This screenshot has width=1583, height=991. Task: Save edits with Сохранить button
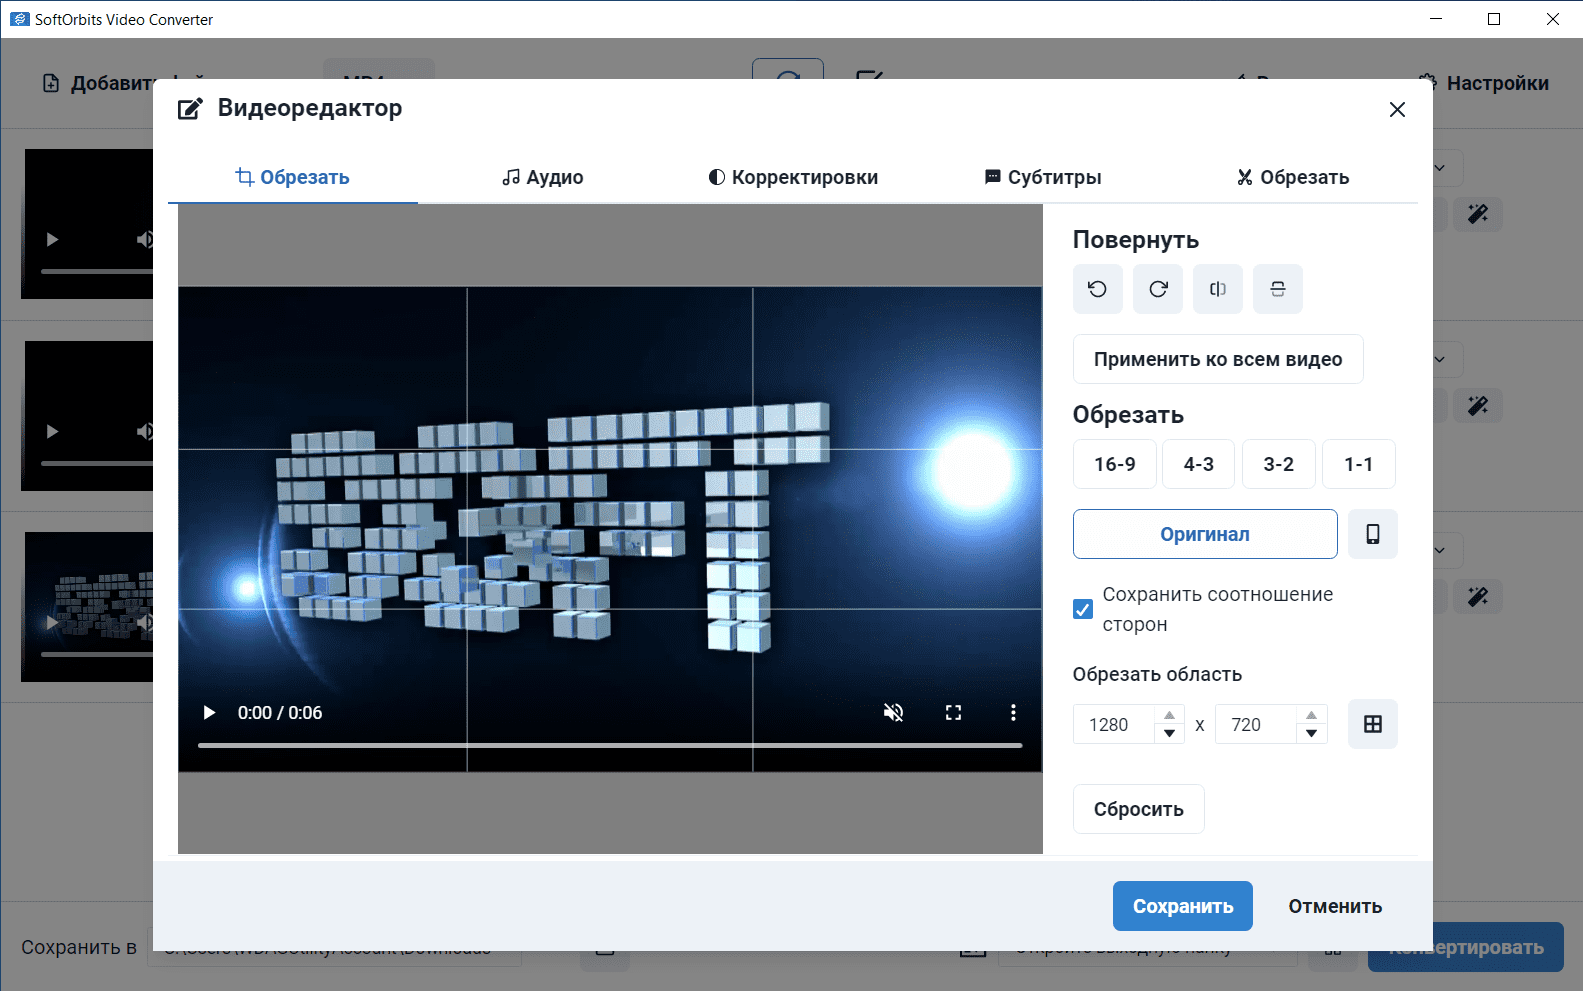(1183, 906)
